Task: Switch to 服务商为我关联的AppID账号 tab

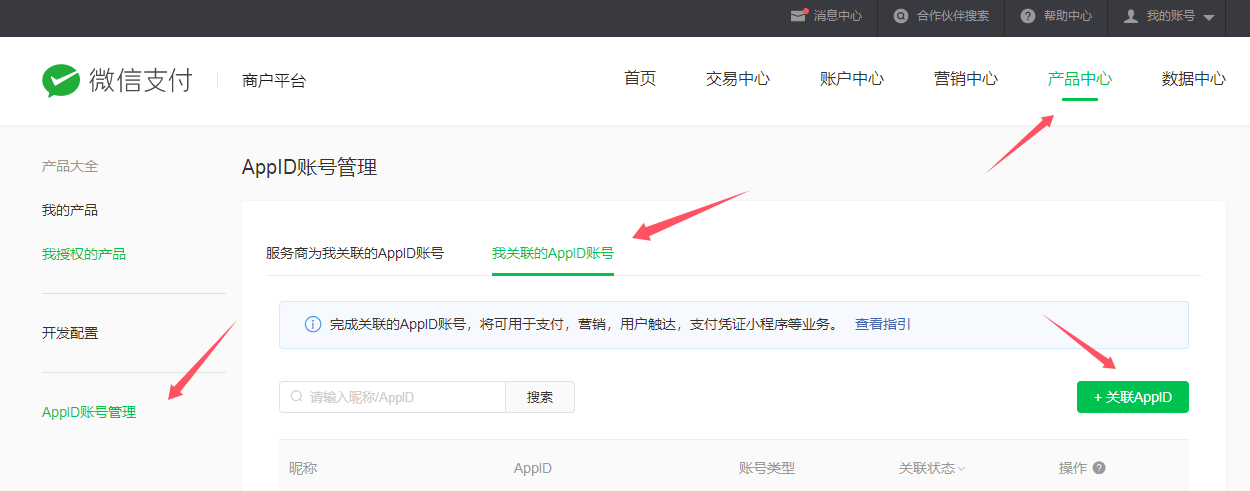Action: [x=355, y=253]
